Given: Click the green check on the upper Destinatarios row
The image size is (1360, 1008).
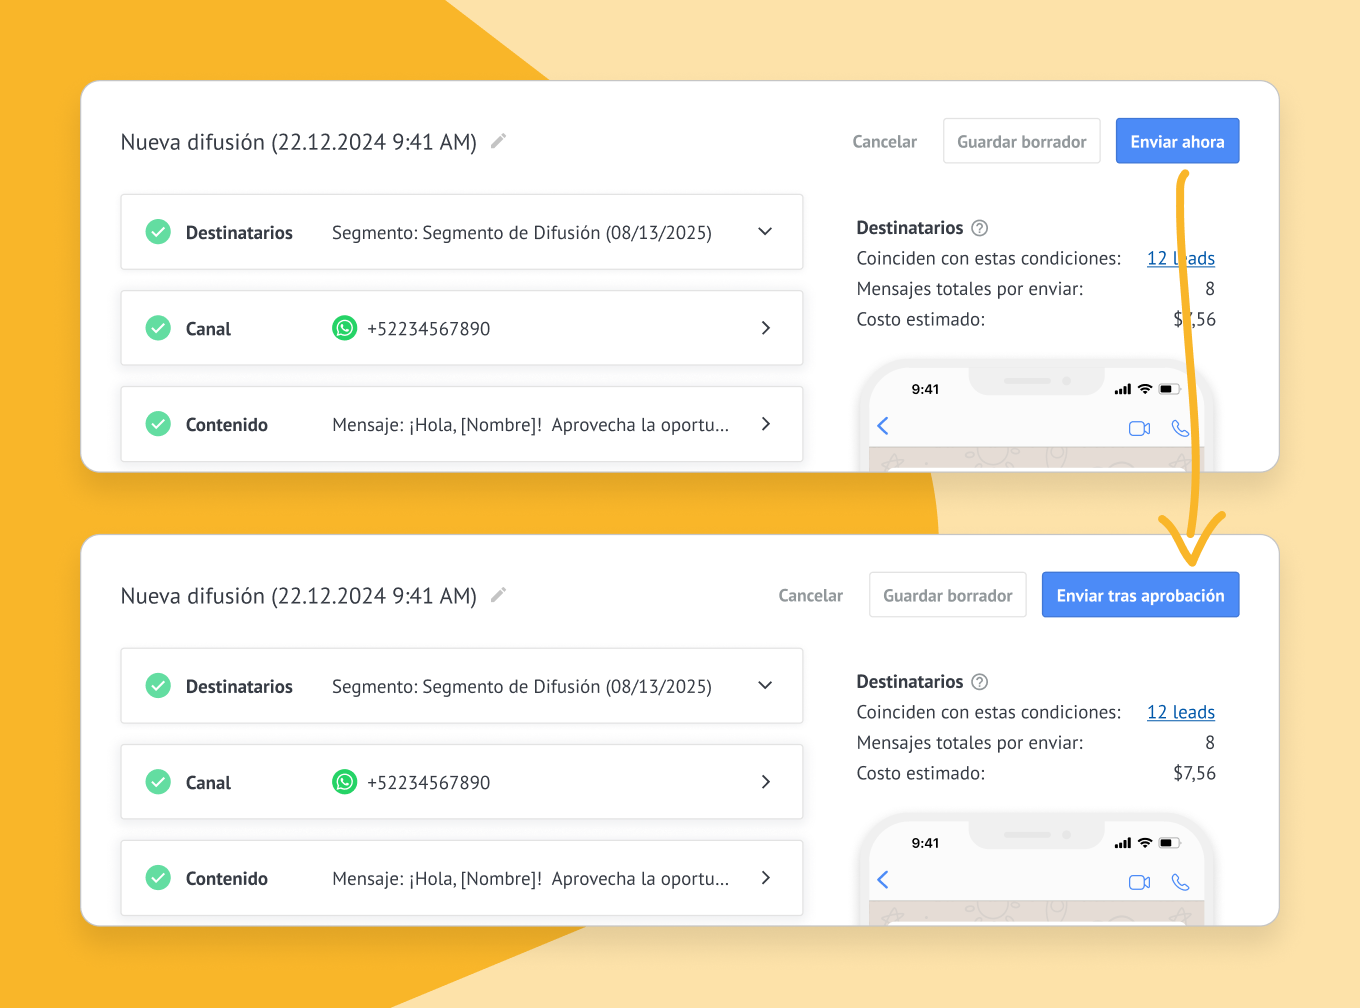Looking at the screenshot, I should pos(158,232).
